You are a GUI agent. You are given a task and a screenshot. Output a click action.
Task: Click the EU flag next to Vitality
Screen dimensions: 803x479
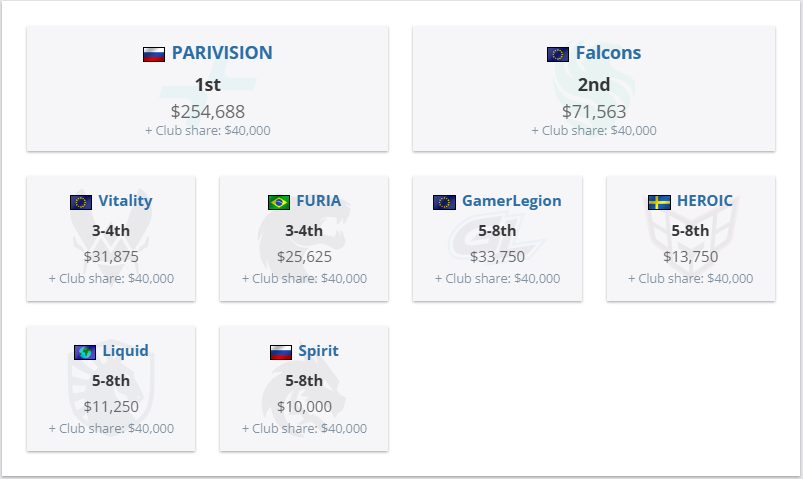tap(81, 202)
